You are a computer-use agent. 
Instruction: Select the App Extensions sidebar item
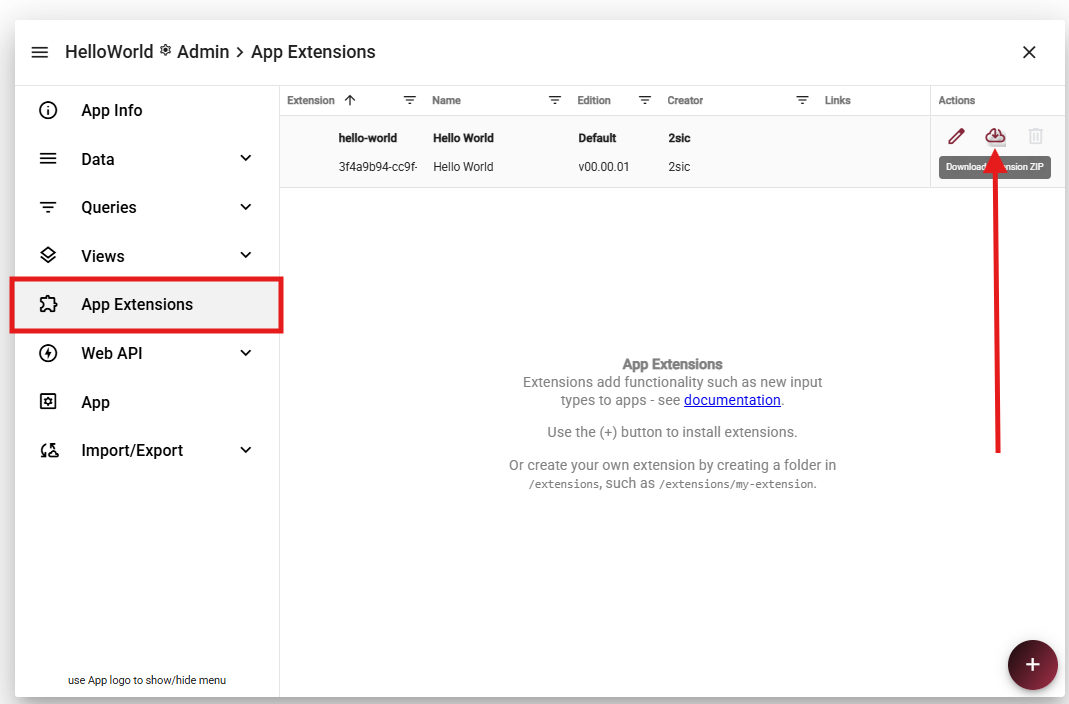(137, 304)
